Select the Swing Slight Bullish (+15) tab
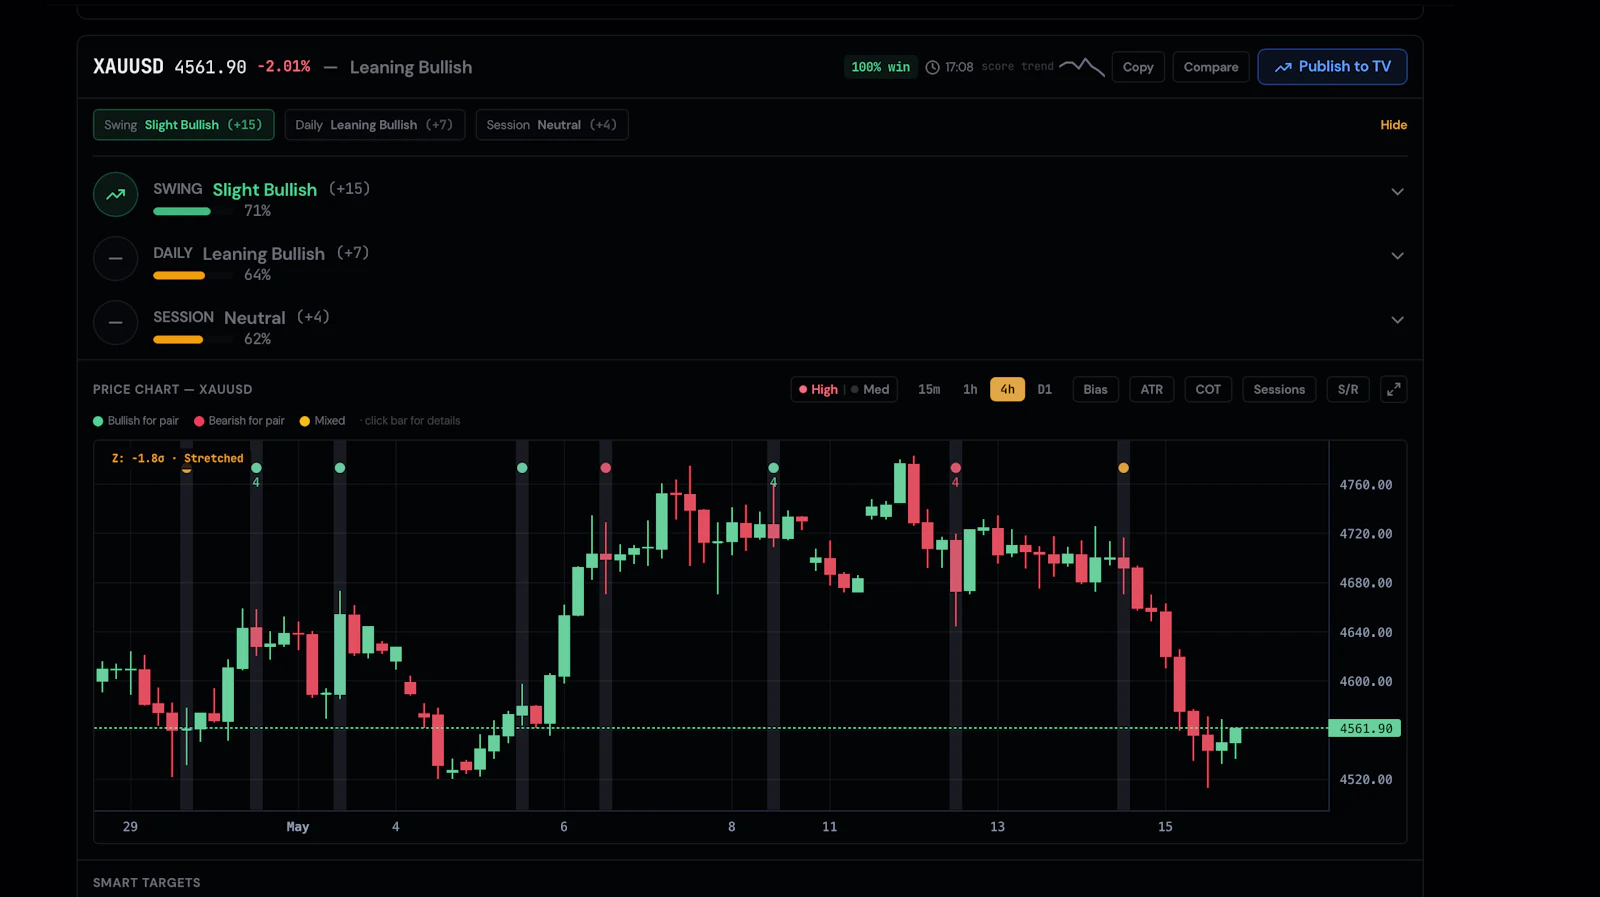This screenshot has width=1600, height=897. click(x=183, y=125)
